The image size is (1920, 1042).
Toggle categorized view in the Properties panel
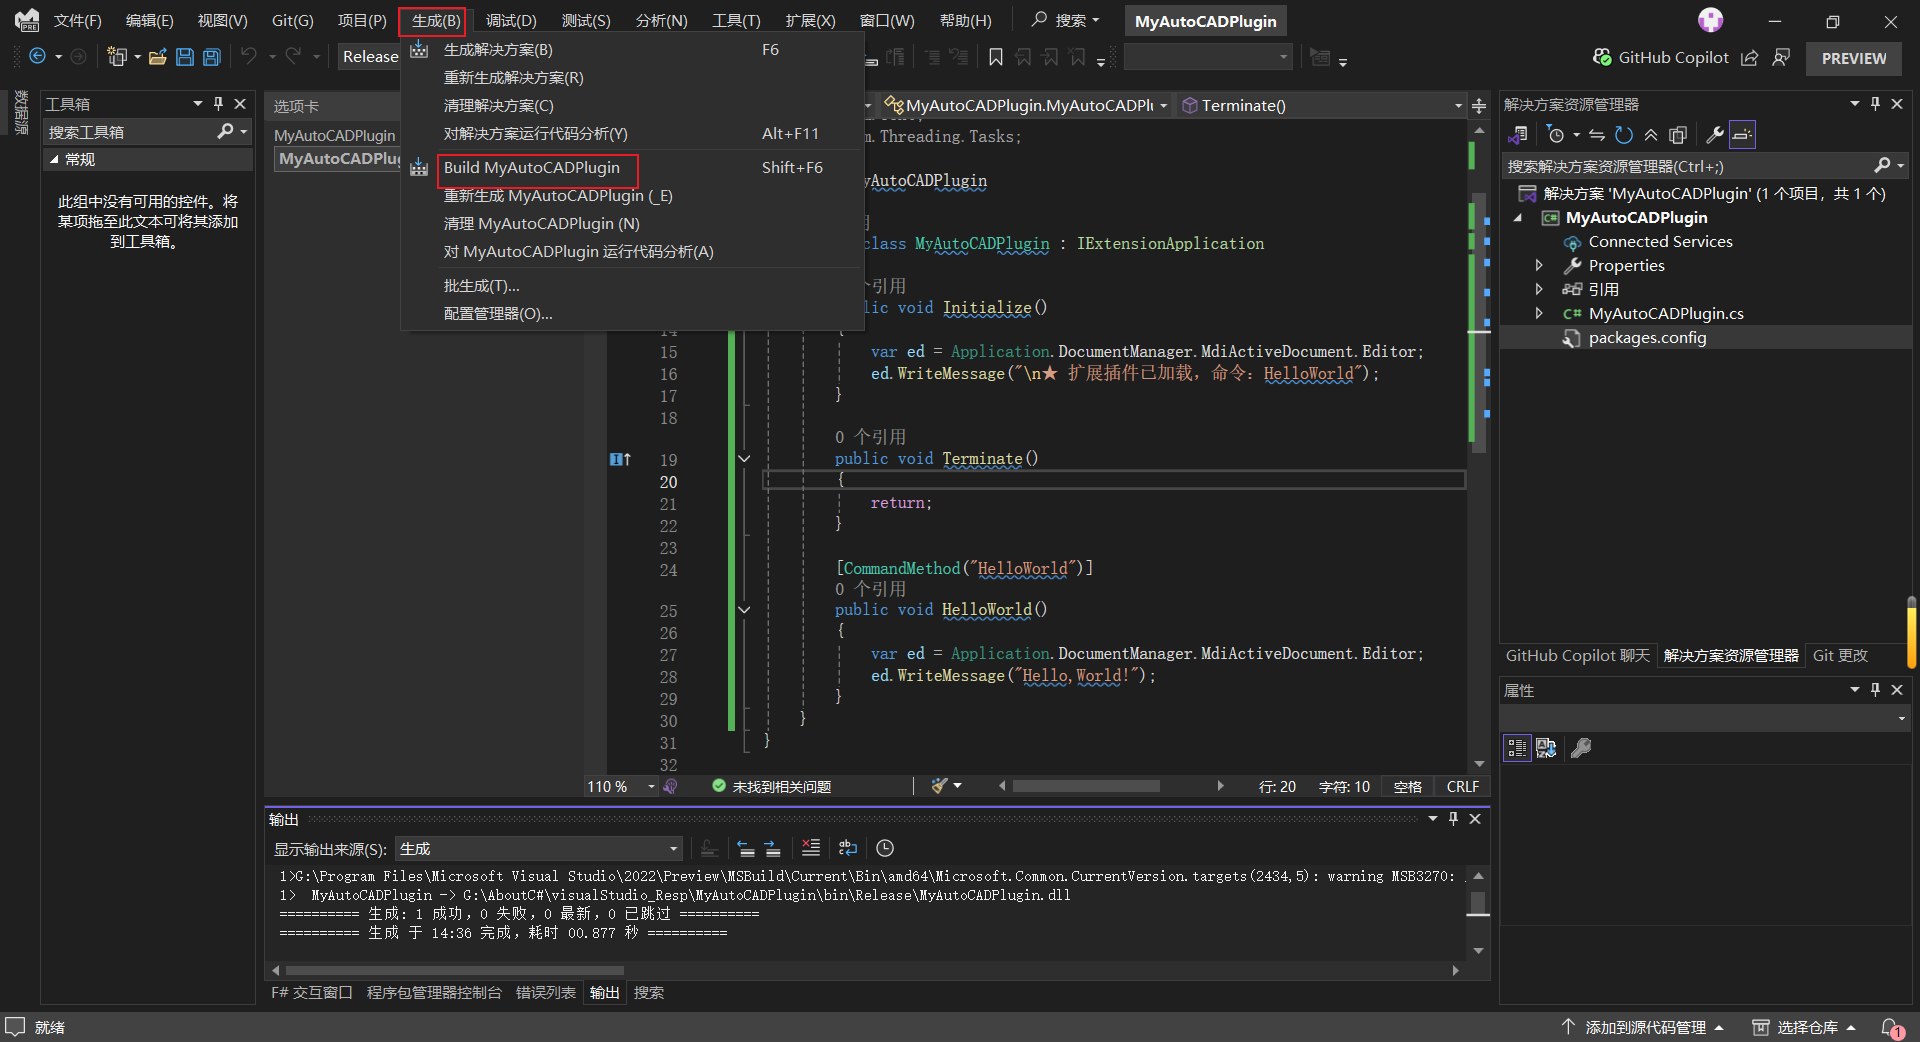pos(1517,748)
